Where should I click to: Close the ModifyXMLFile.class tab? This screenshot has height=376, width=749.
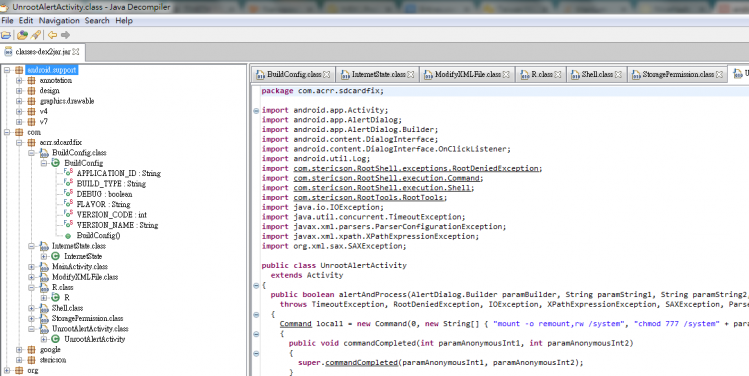point(506,75)
